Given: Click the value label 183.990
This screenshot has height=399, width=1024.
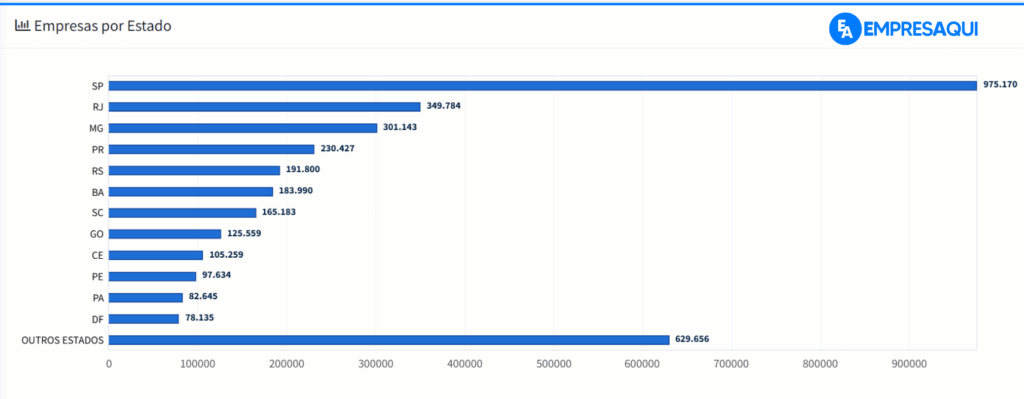Looking at the screenshot, I should (296, 191).
